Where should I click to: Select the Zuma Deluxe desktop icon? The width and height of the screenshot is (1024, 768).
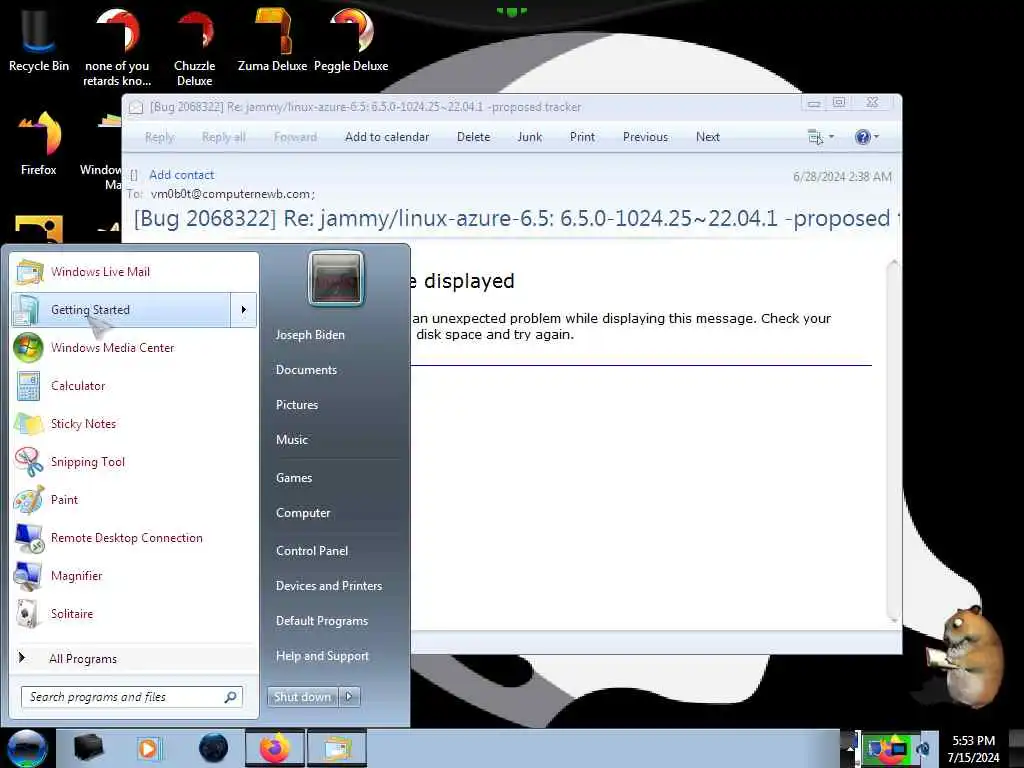(x=272, y=41)
